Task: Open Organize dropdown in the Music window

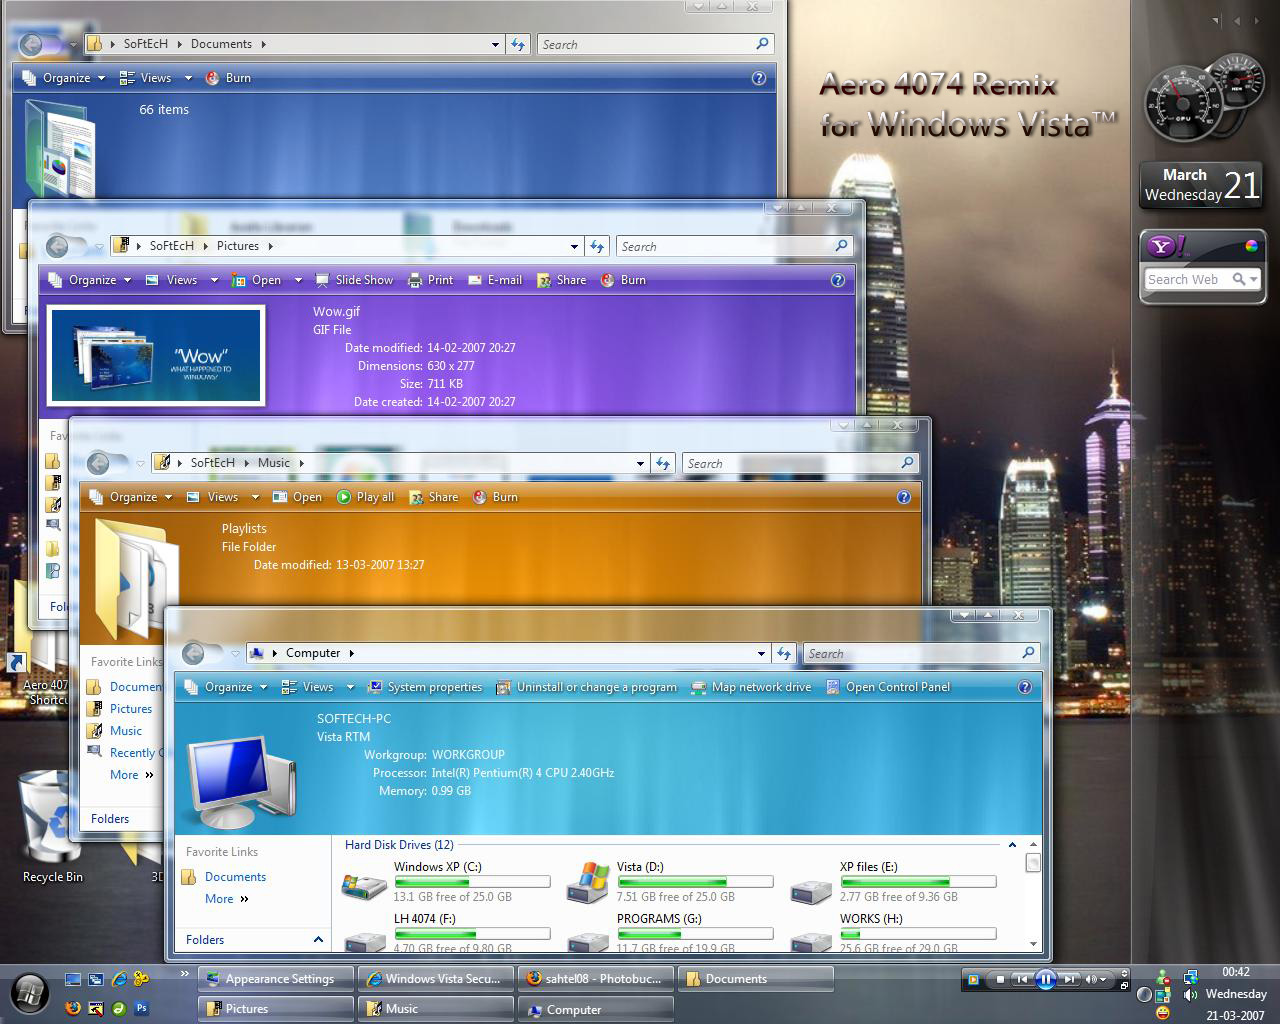Action: point(132,497)
